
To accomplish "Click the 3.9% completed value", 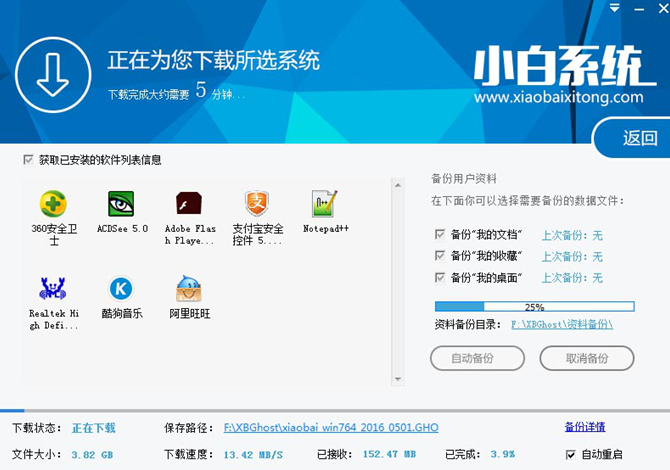I will [503, 454].
